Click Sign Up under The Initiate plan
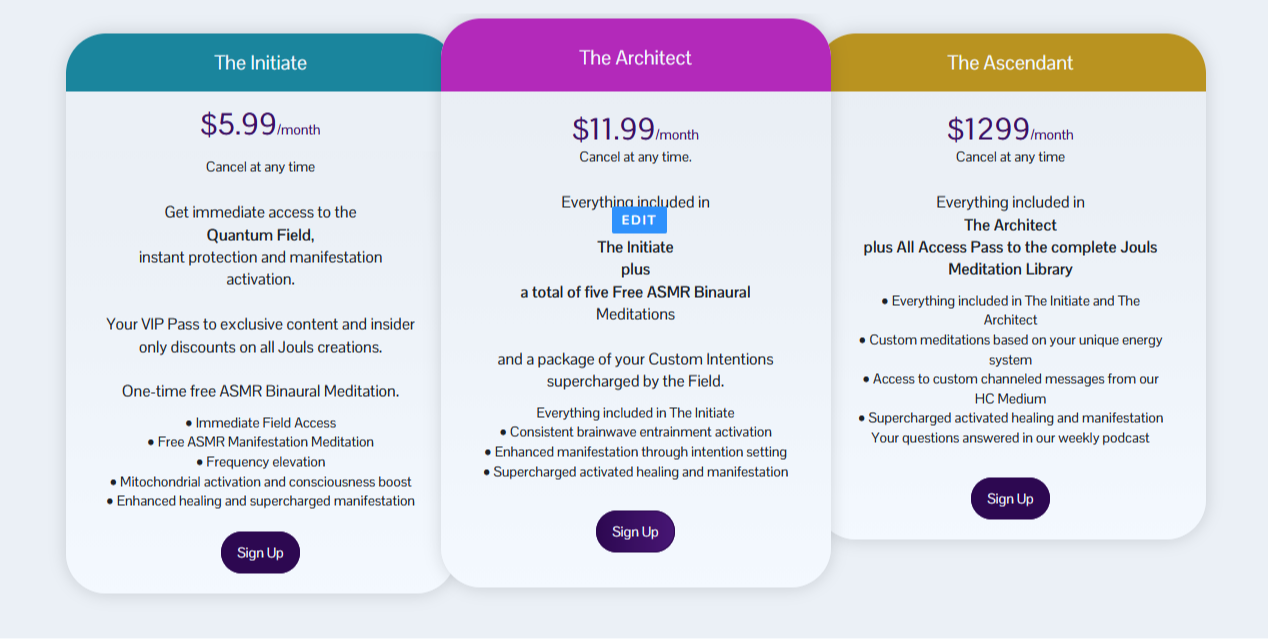This screenshot has height=639, width=1268. click(260, 552)
